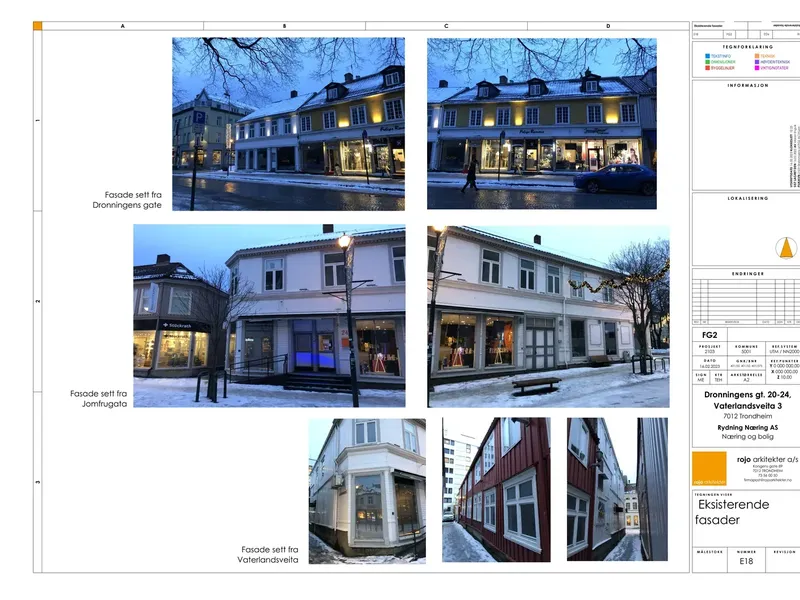Screen dimensions: 800x600
Task: Select the purple legend color swatch
Action: coord(757,62)
